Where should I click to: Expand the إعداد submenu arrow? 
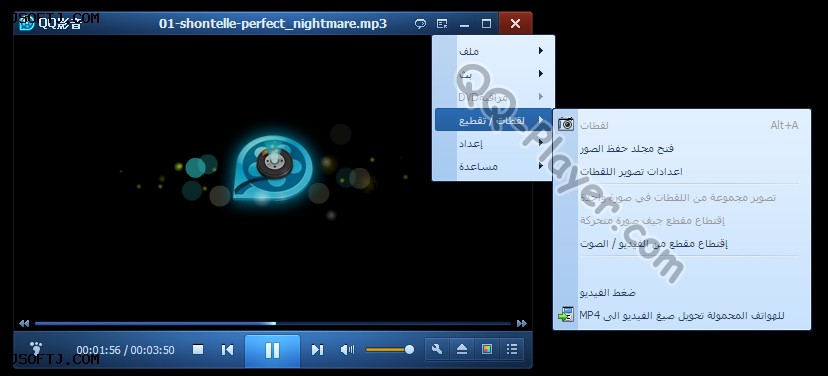[x=541, y=143]
